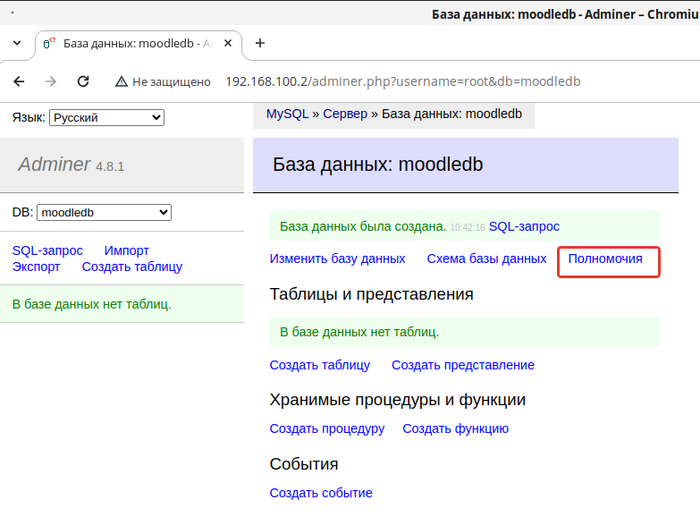The image size is (700, 517).
Task: Open the Импорт link
Action: coord(126,250)
